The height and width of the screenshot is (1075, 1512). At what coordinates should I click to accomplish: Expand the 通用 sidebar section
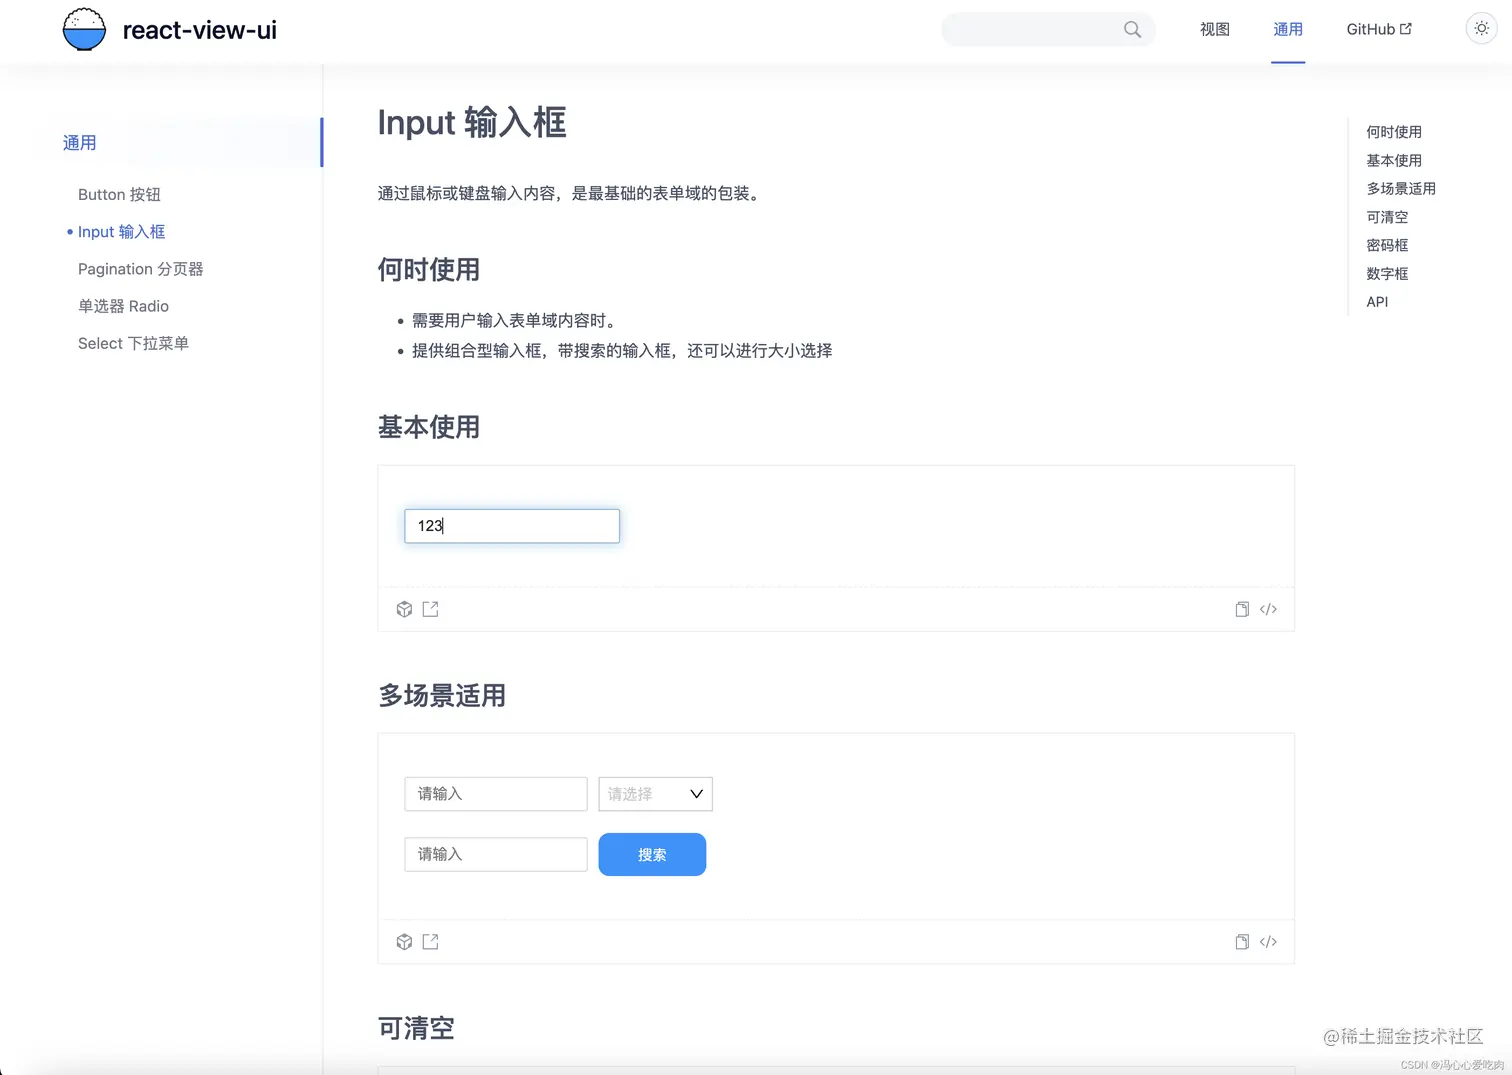tap(80, 142)
